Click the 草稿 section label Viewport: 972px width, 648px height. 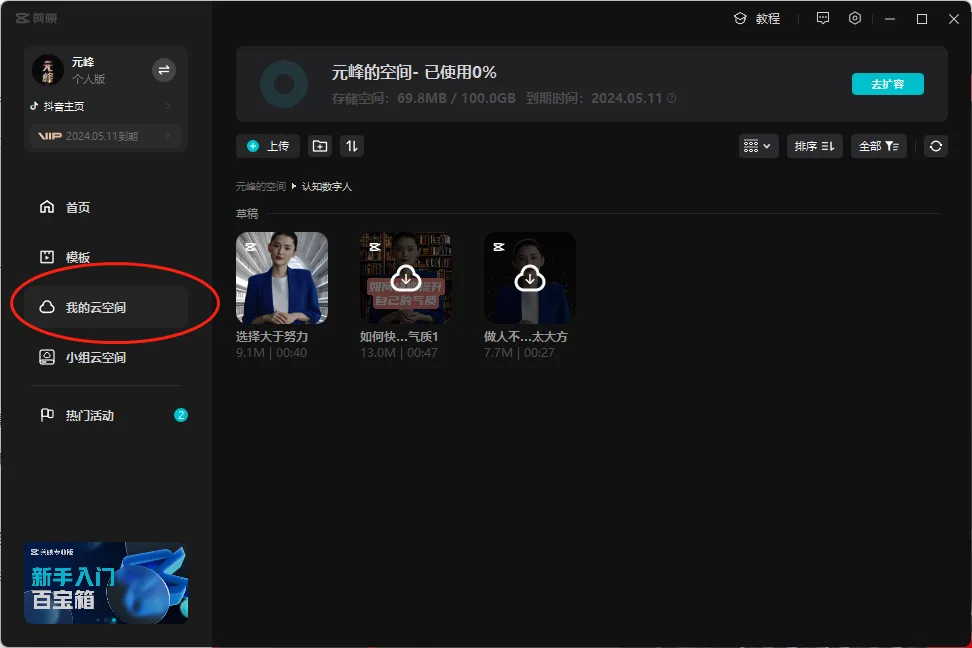pos(247,213)
